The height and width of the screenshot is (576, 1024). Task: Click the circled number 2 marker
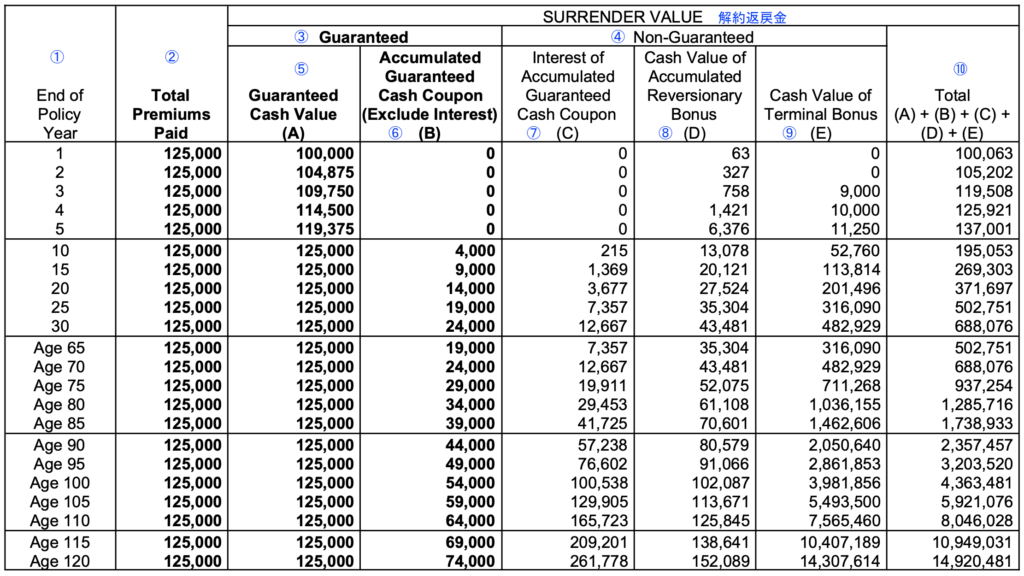click(171, 57)
